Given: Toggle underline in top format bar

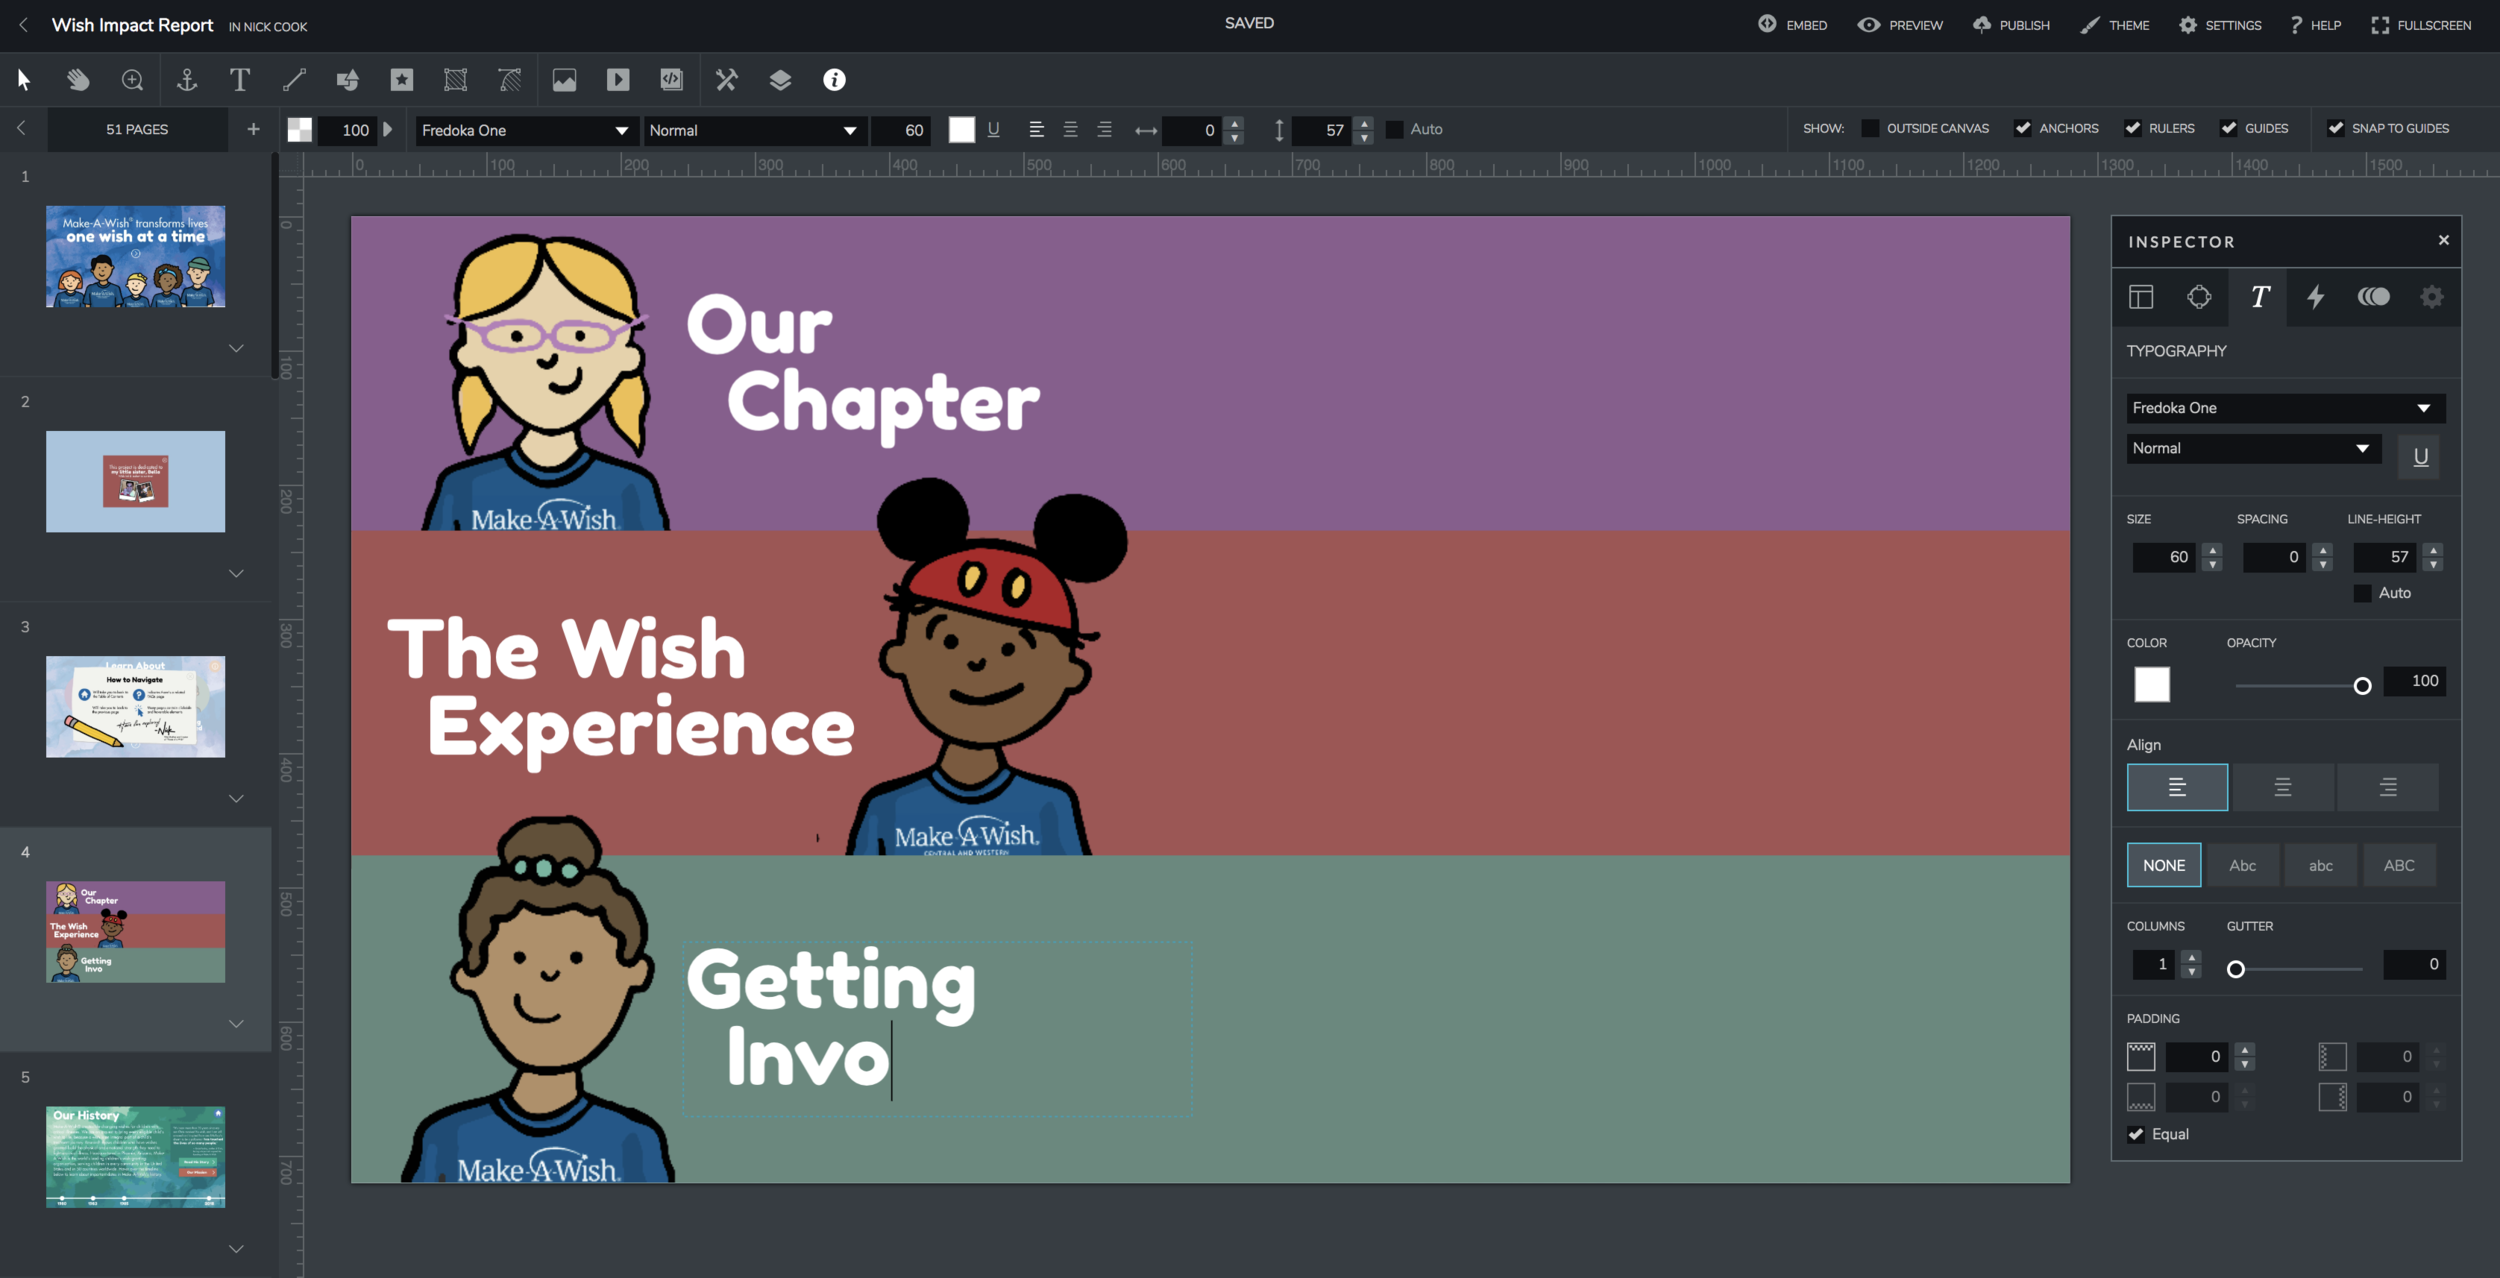Looking at the screenshot, I should tap(994, 129).
